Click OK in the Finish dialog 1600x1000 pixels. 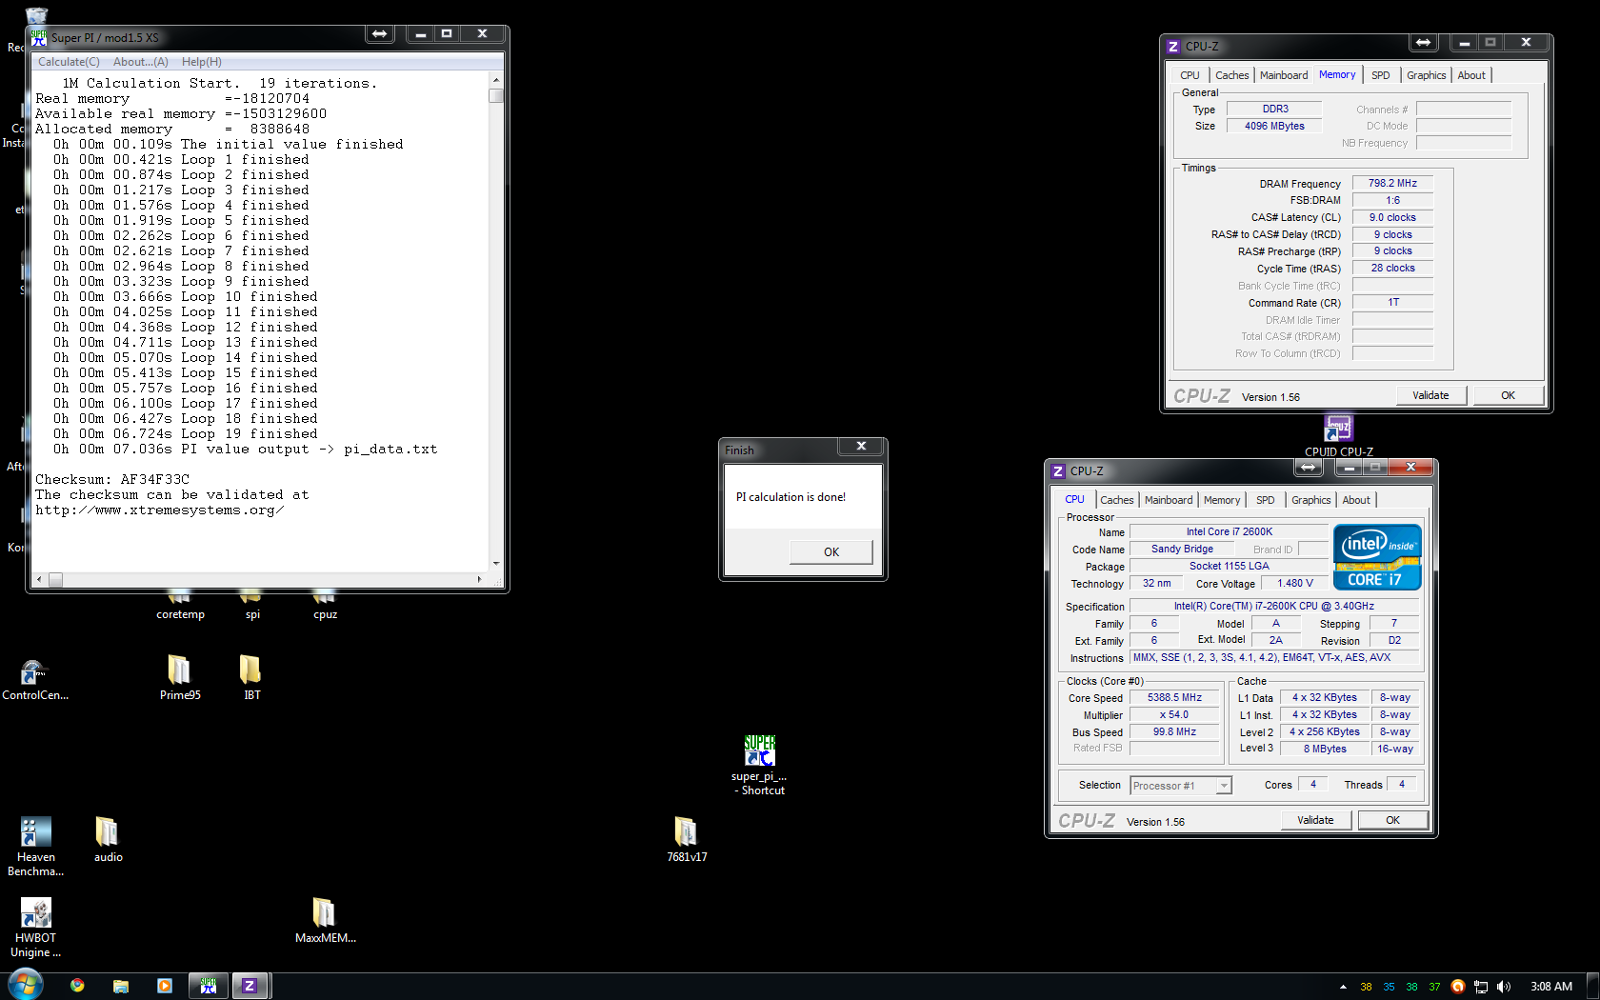831,552
